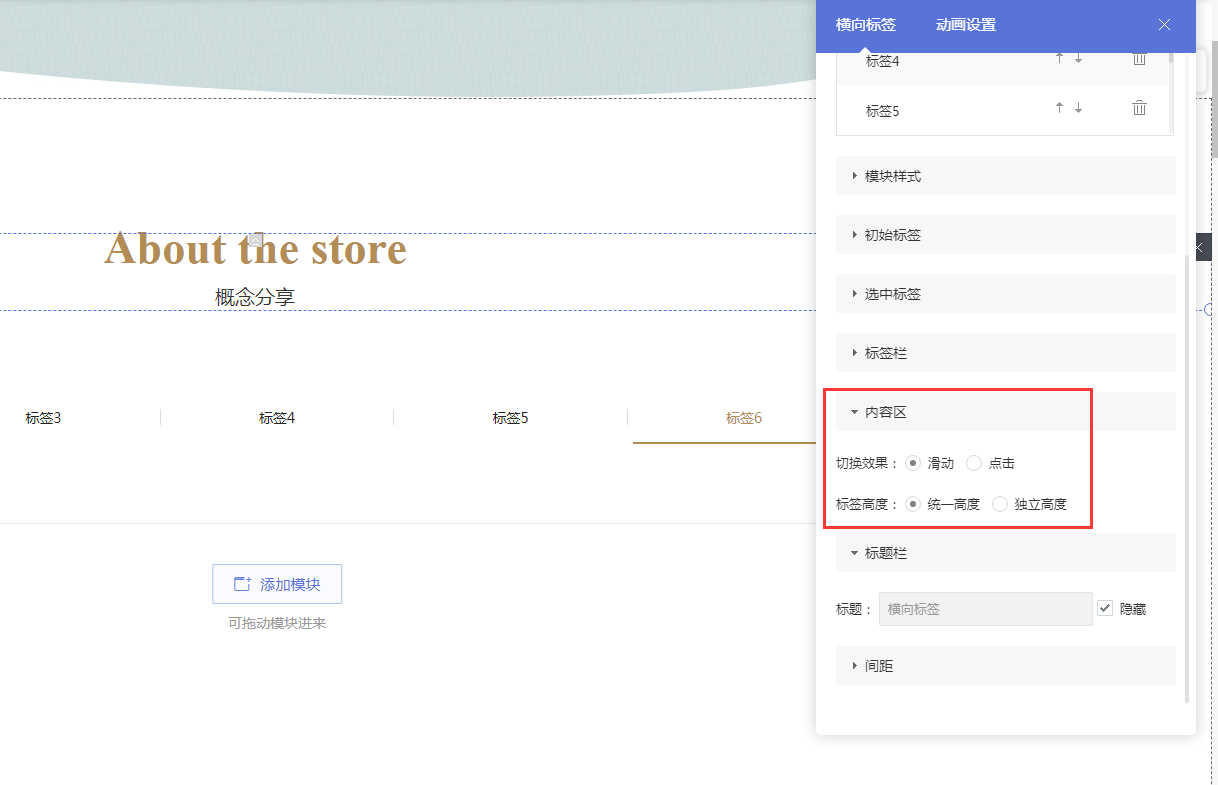Move 标签5 down with arrow icon

tap(1078, 108)
